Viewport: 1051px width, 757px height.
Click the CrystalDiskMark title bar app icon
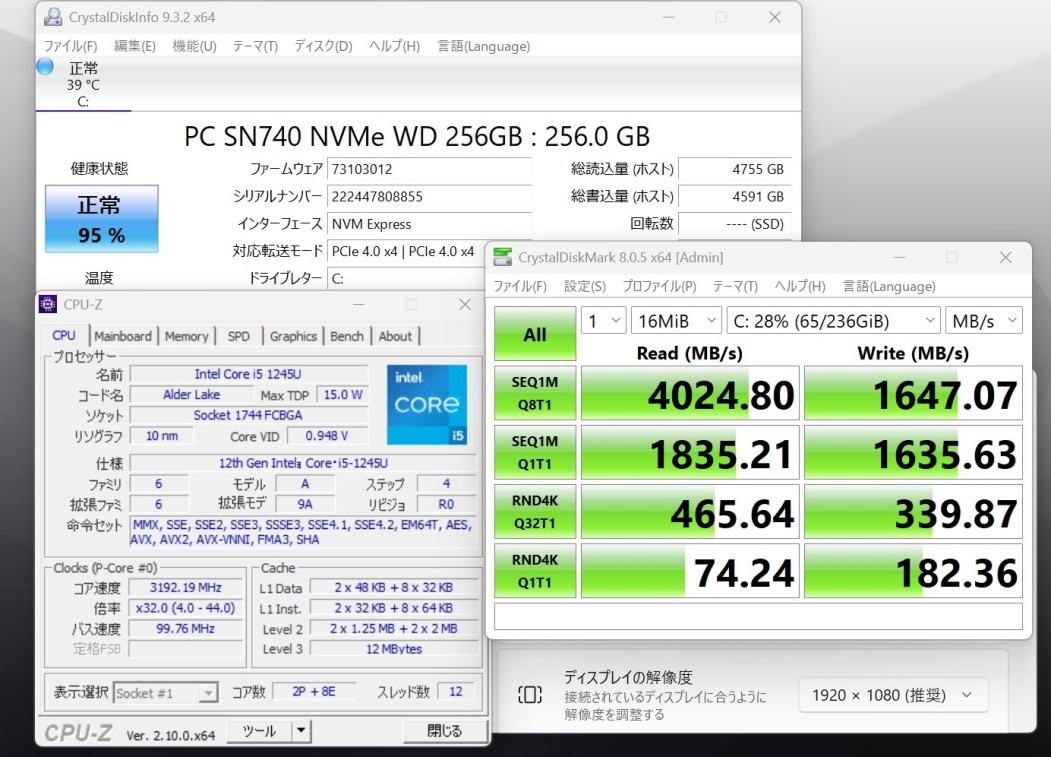pyautogui.click(x=502, y=257)
